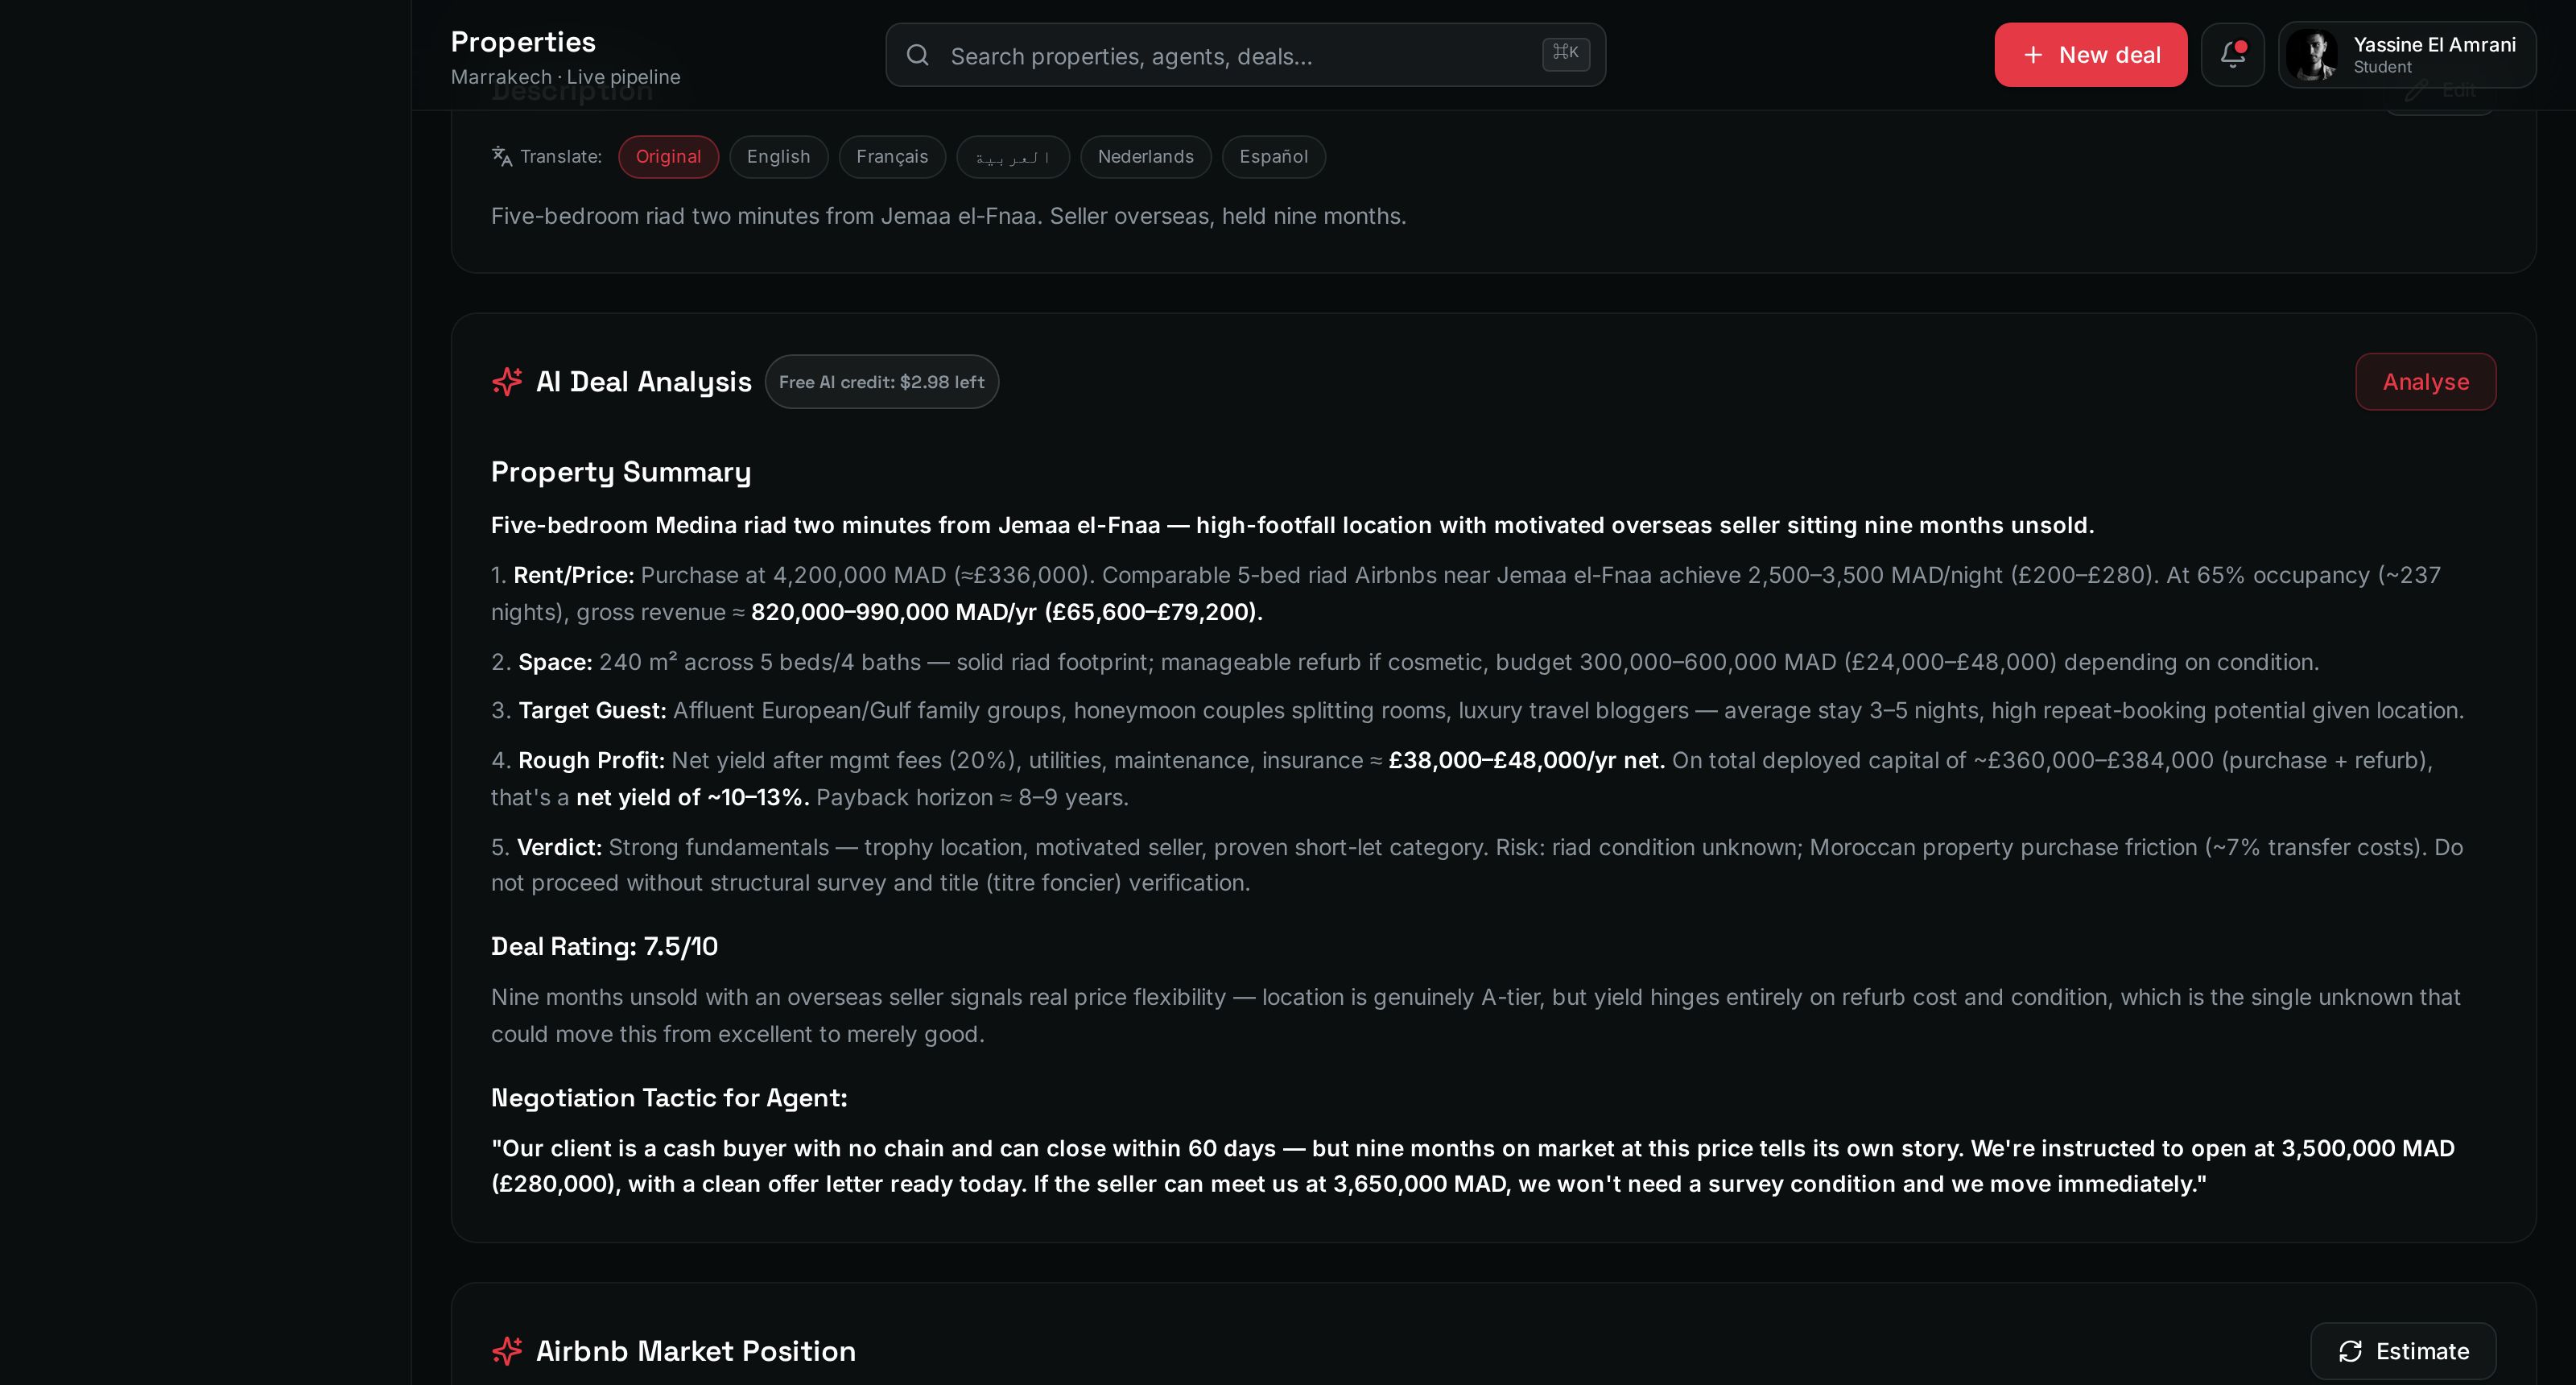
Task: Click 'Negotiation Tactic for Agent:' heading
Action: coord(669,1098)
